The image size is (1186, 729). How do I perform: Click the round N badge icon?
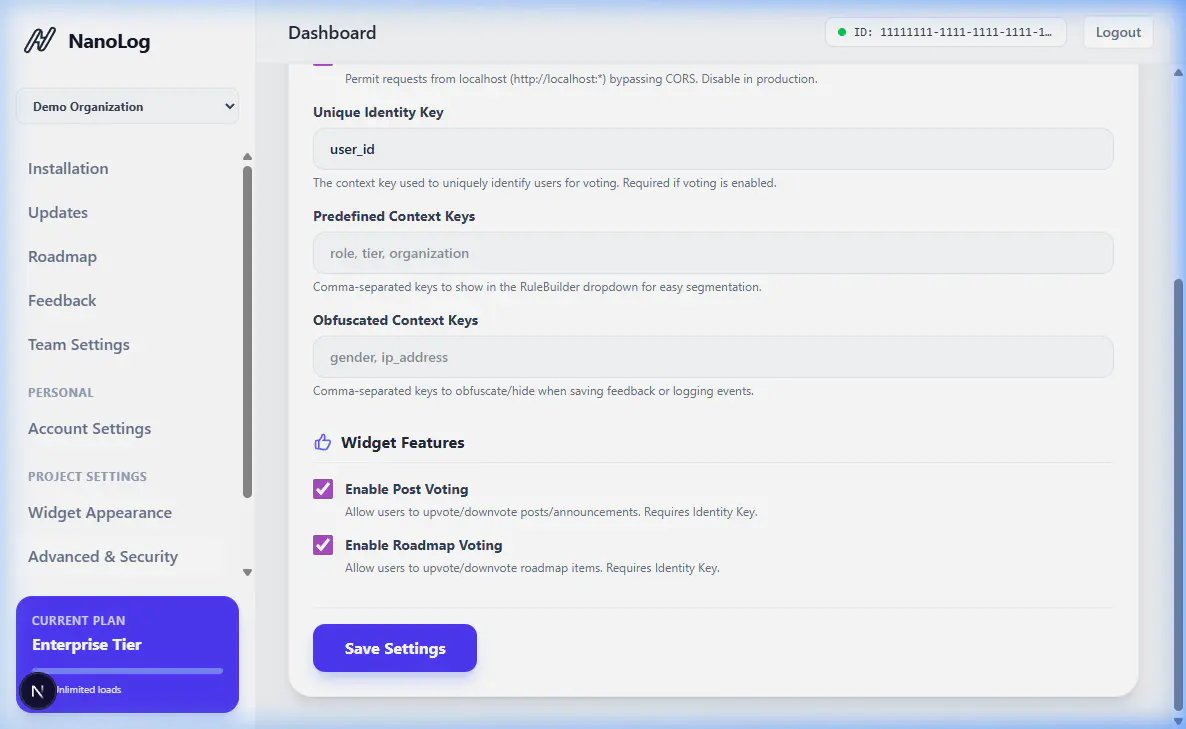click(37, 691)
